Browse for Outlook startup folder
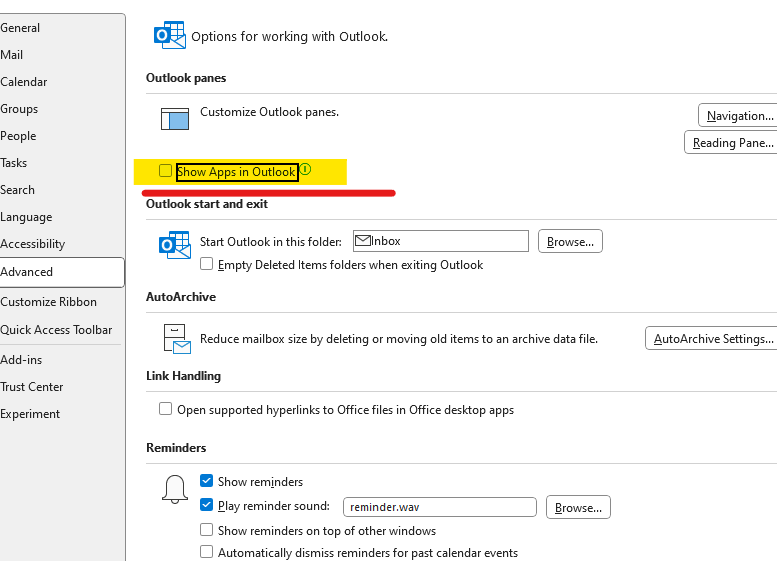The width and height of the screenshot is (777, 561). pos(570,241)
